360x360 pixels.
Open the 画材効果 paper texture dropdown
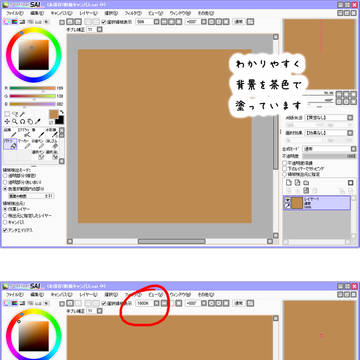(x=328, y=118)
